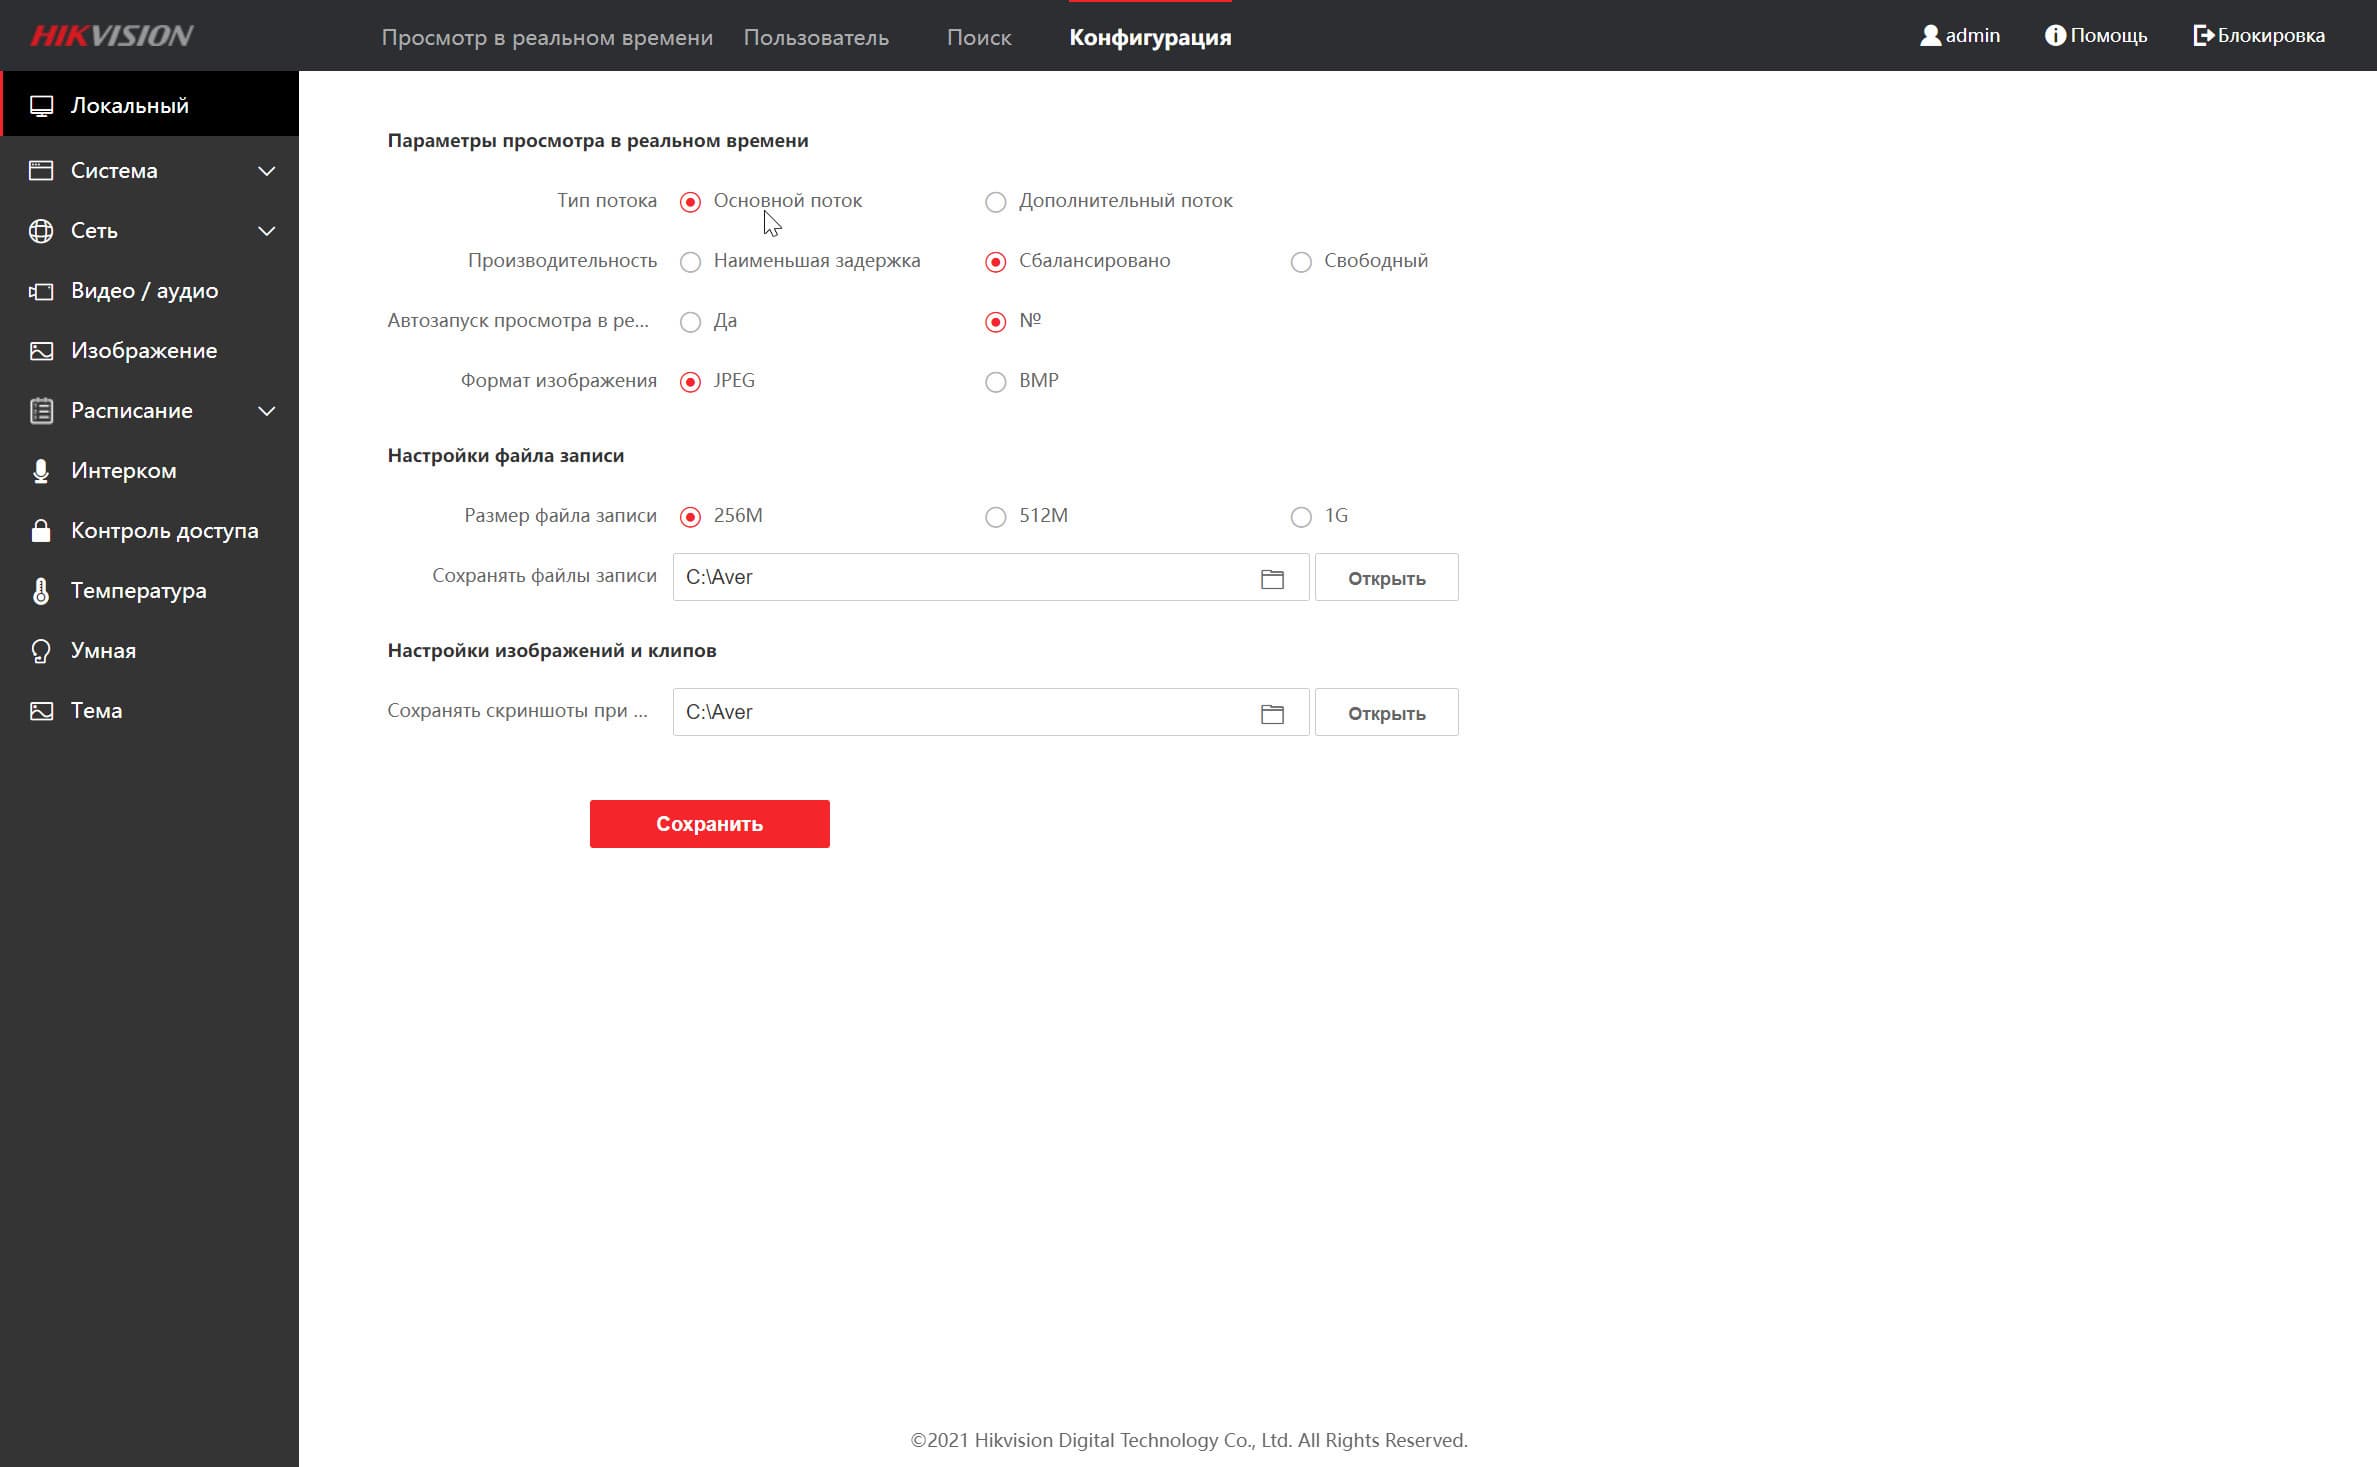Select the BMP image format option
This screenshot has height=1467, width=2377.
click(995, 382)
